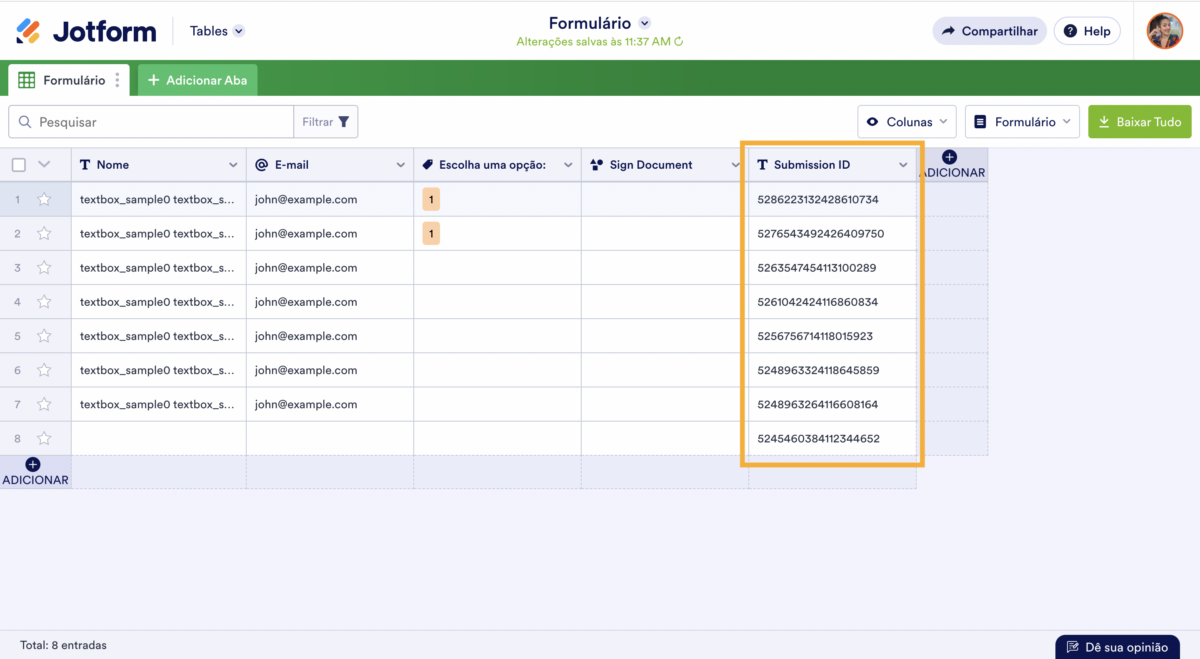Click the Adicionar Aba tab button
Viewport: 1200px width, 659px height.
click(197, 80)
